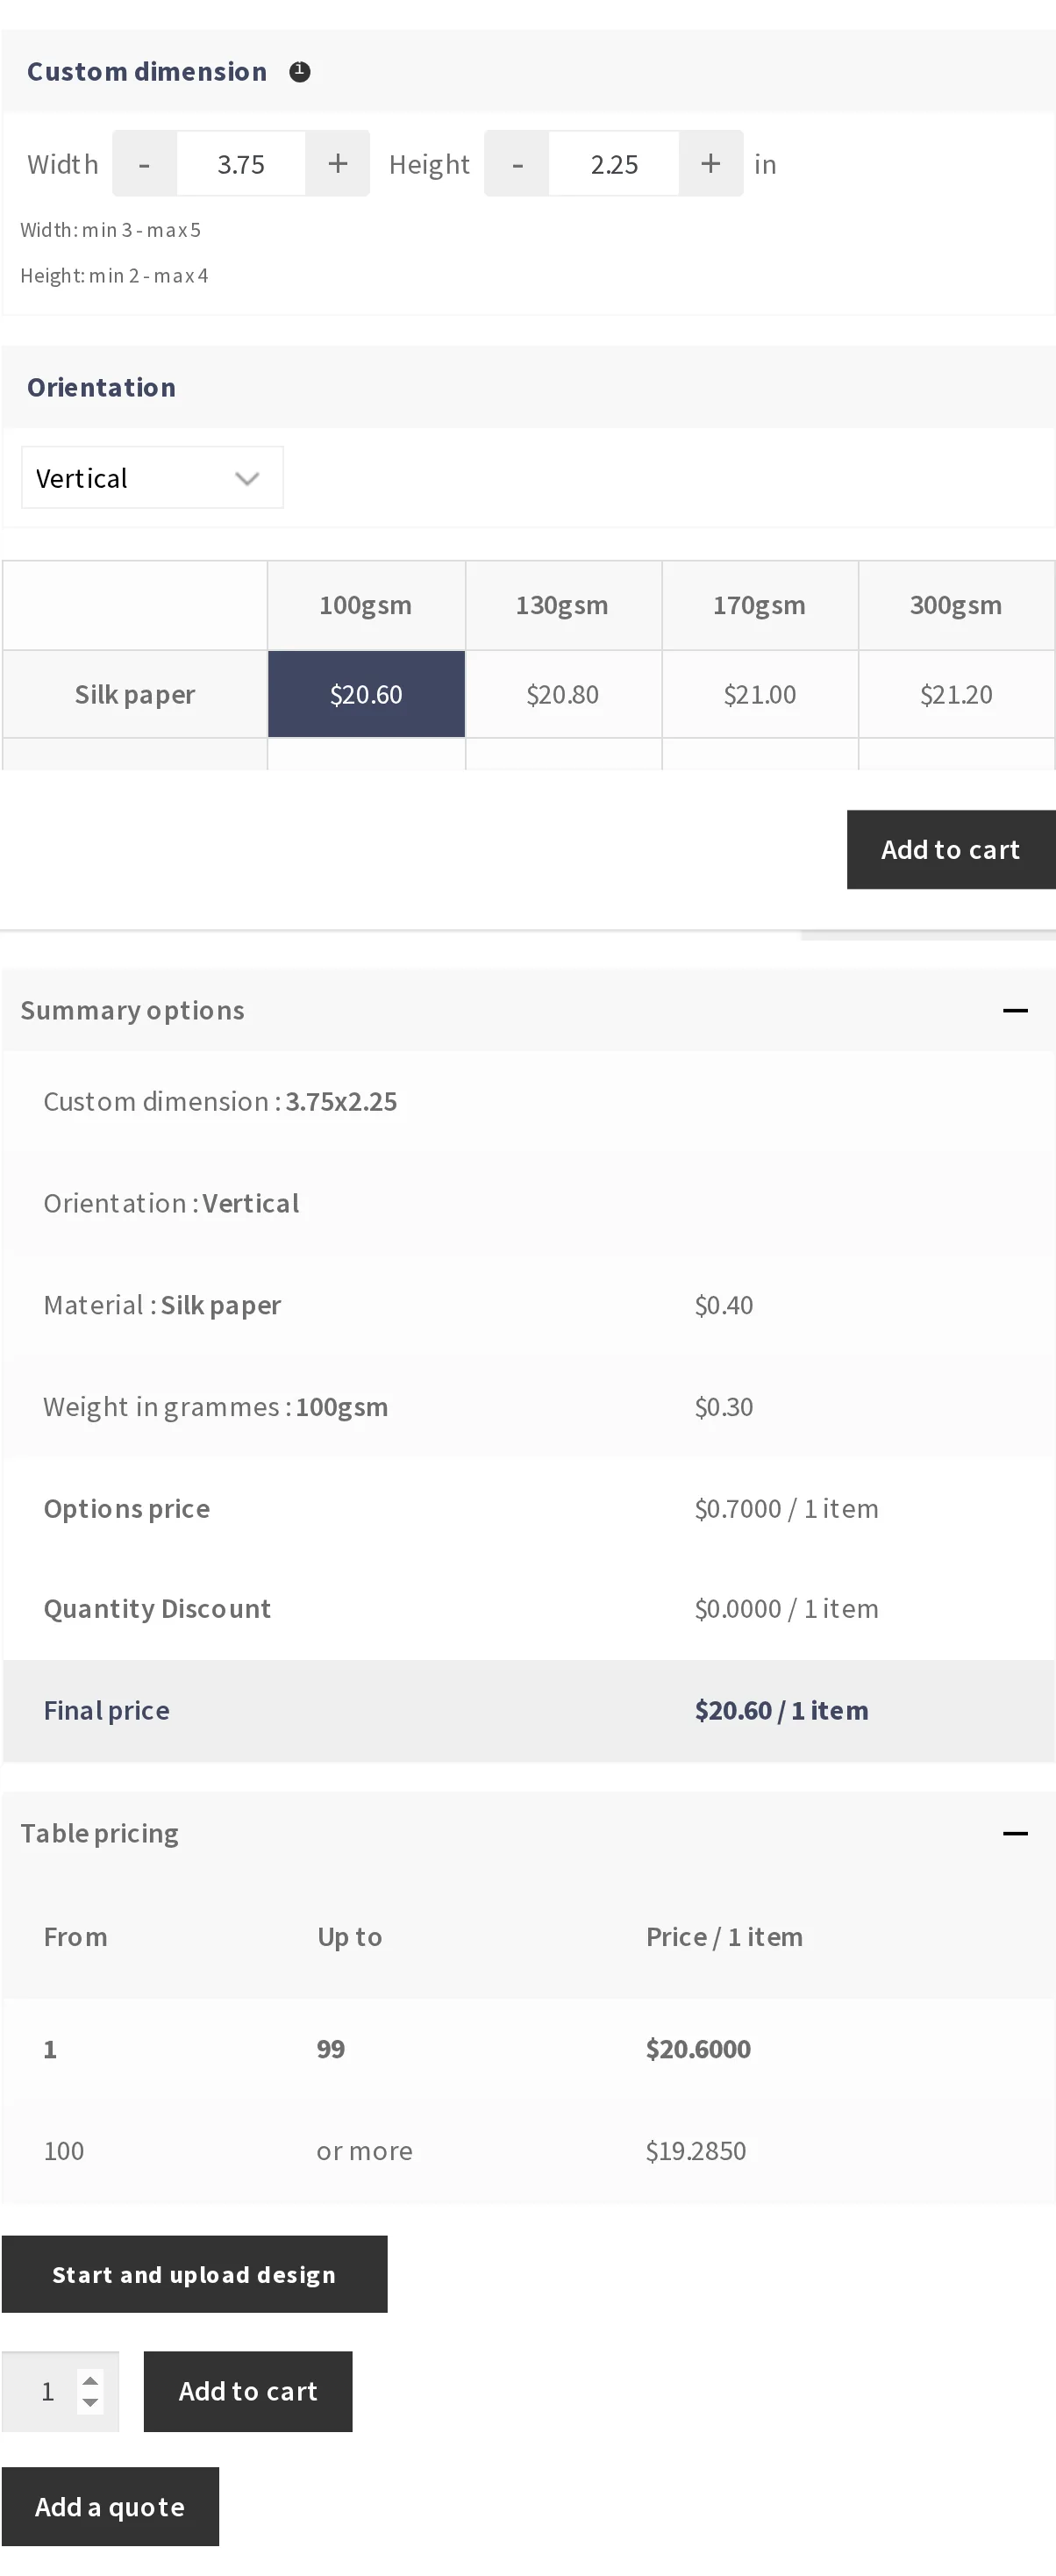Collapse the Table pricing section
The width and height of the screenshot is (1056, 2576).
tap(1015, 1834)
